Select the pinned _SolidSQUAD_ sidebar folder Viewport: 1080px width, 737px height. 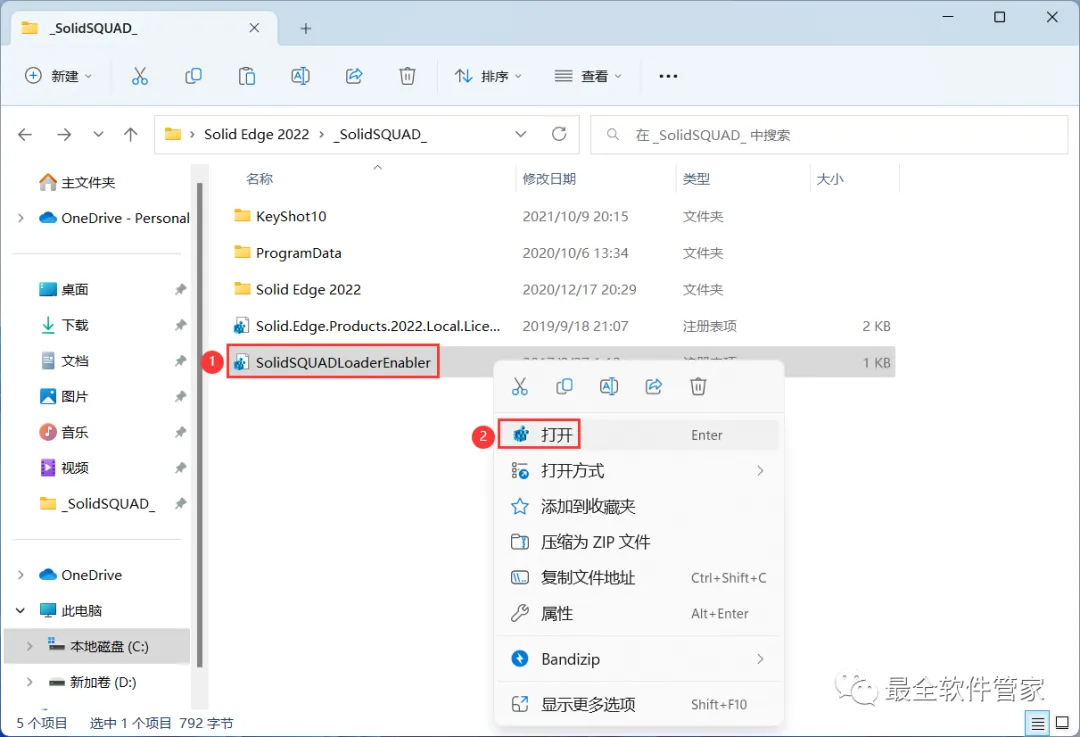(x=98, y=504)
